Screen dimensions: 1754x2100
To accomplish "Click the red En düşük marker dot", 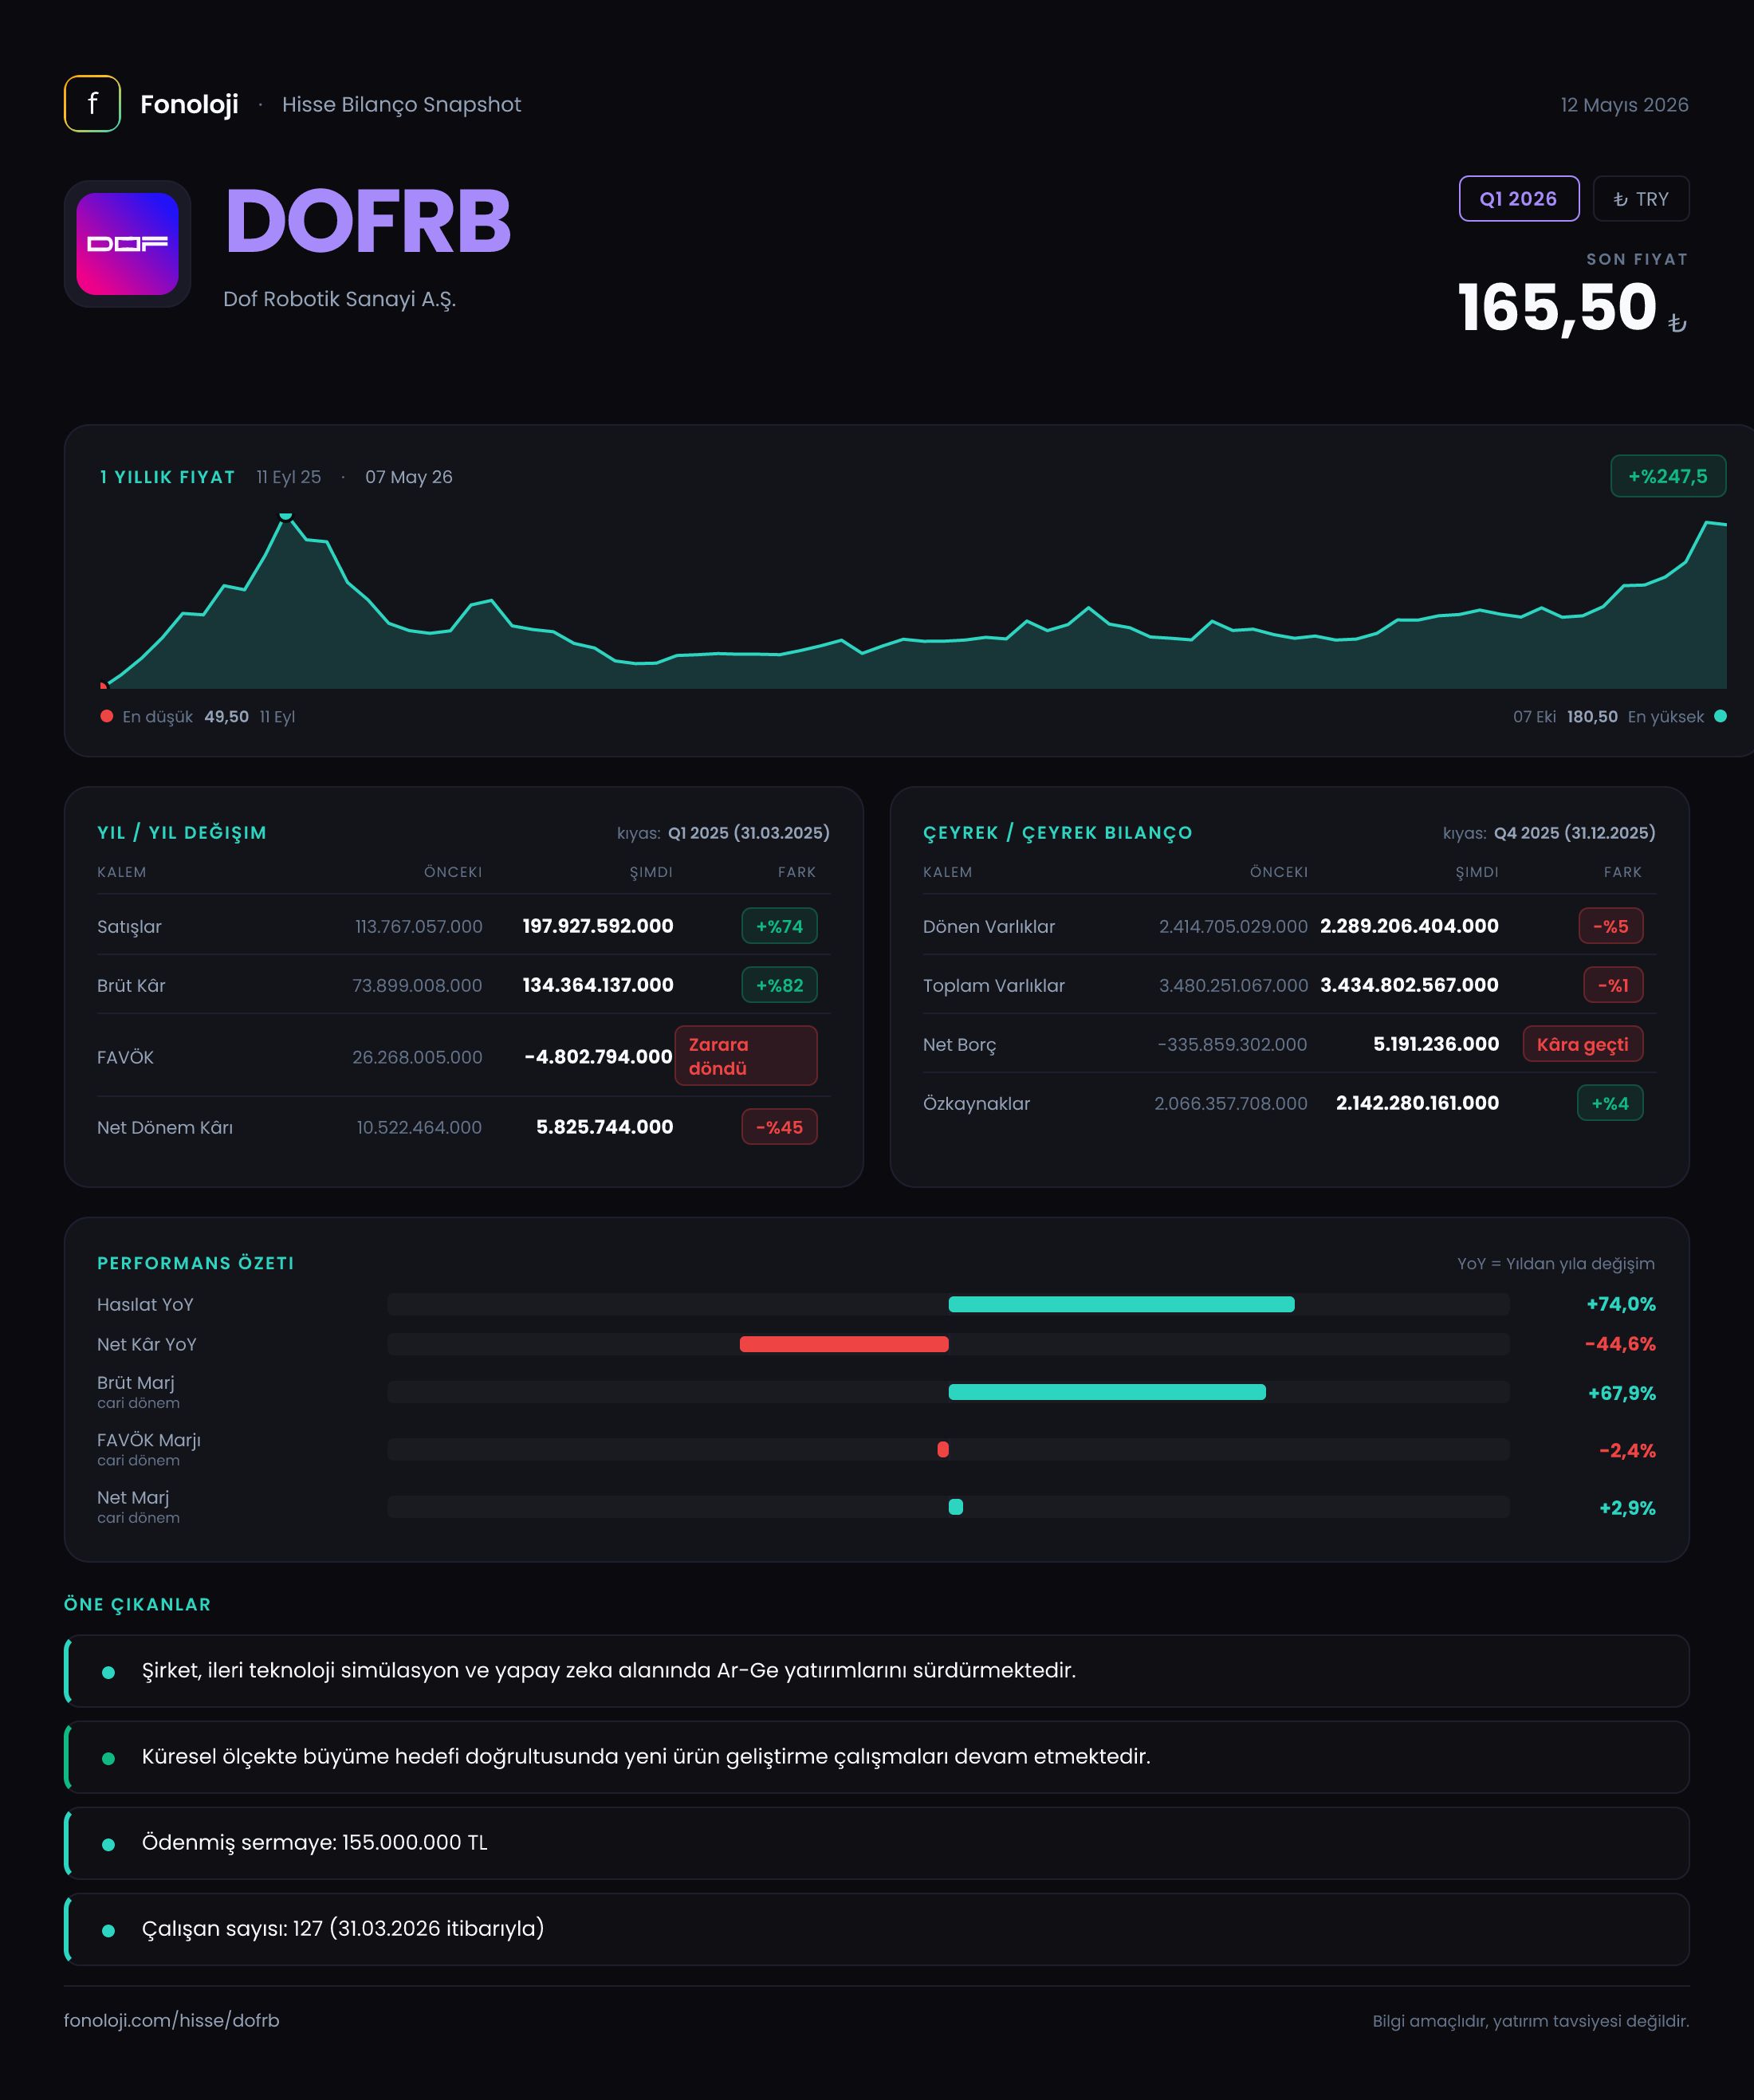I will pos(107,716).
